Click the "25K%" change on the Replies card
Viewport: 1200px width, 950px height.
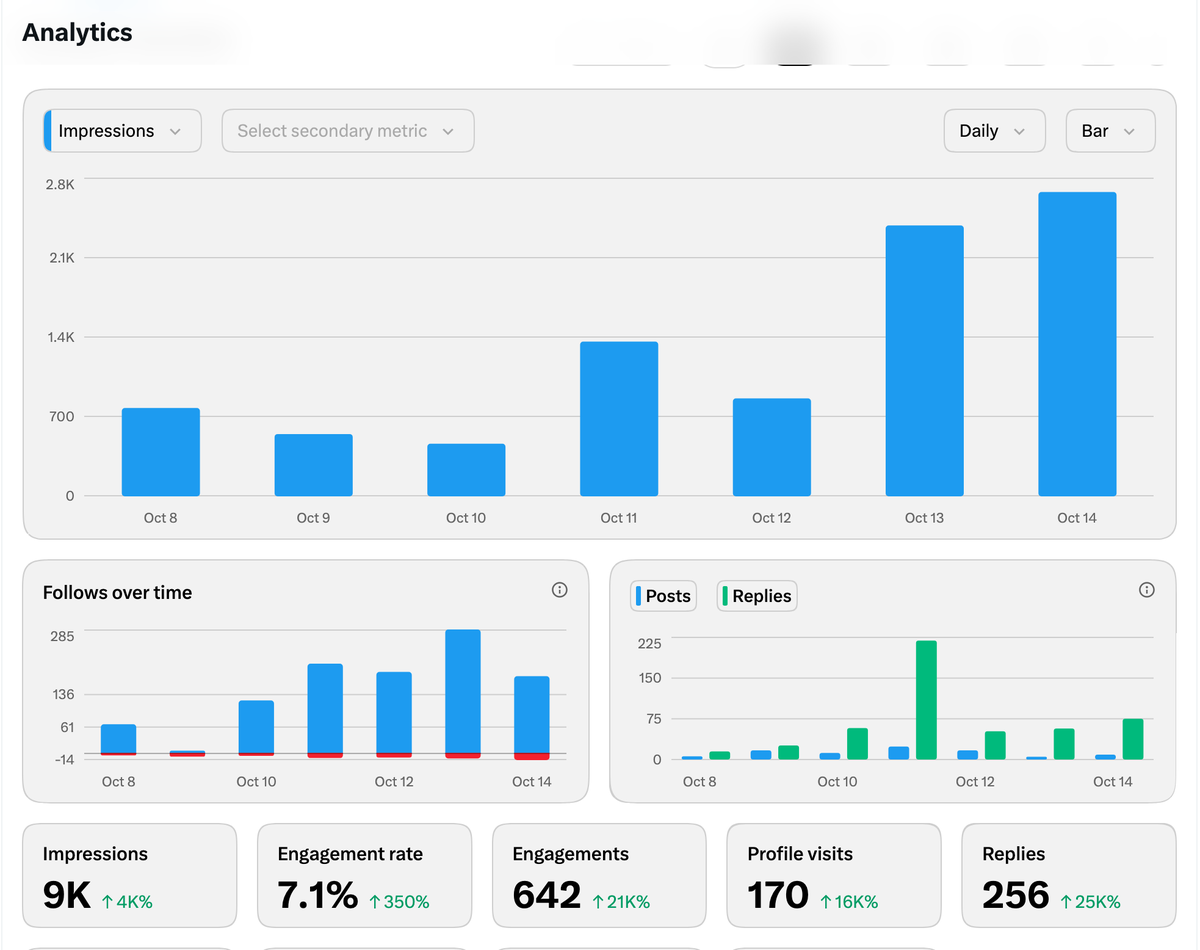point(1091,902)
